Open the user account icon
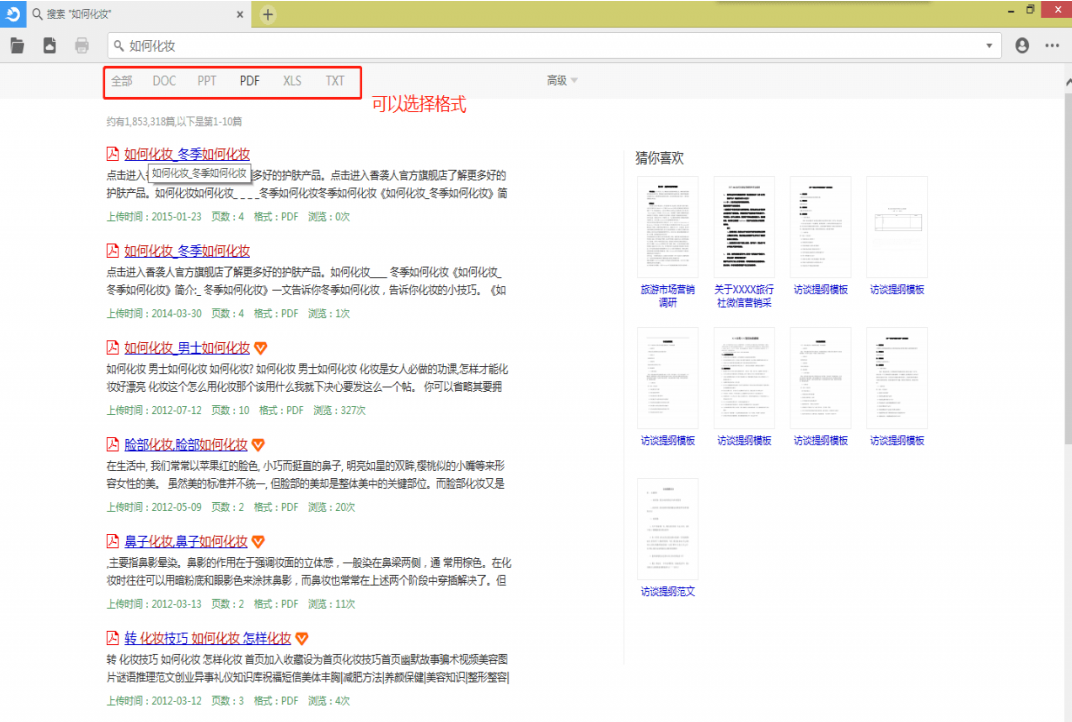 [x=1021, y=46]
